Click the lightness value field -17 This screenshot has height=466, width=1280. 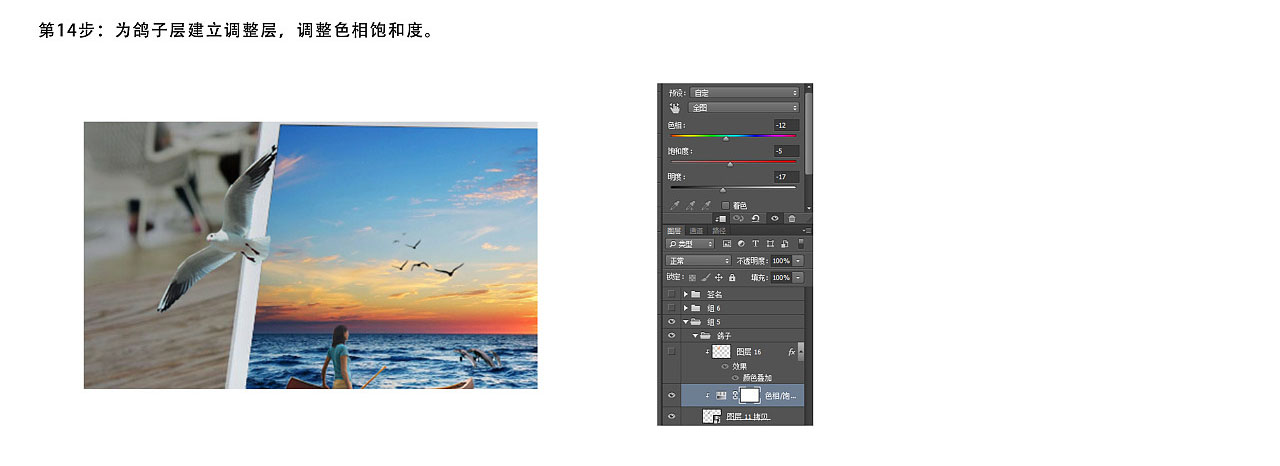pyautogui.click(x=786, y=177)
